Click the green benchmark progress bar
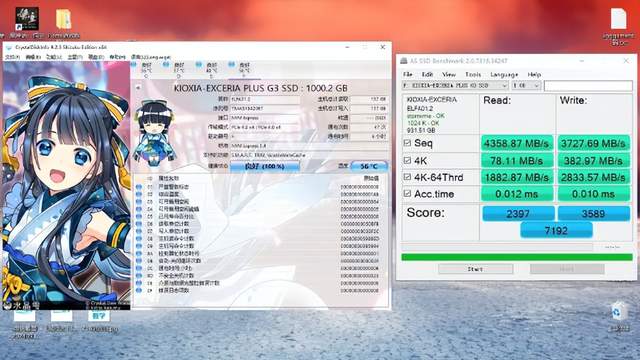 click(517, 257)
